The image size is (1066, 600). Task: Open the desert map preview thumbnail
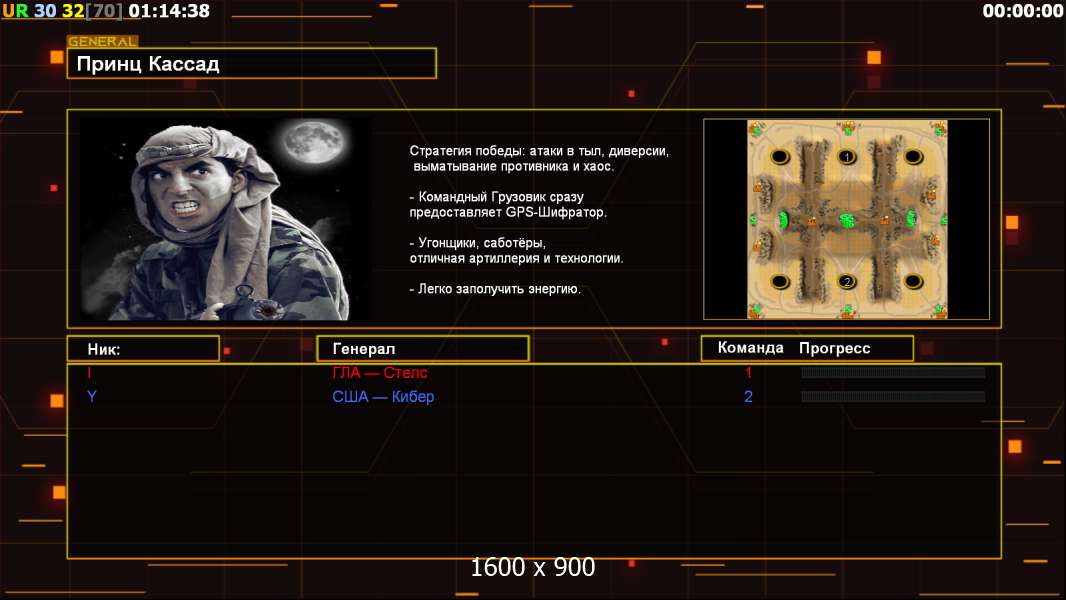coord(847,219)
